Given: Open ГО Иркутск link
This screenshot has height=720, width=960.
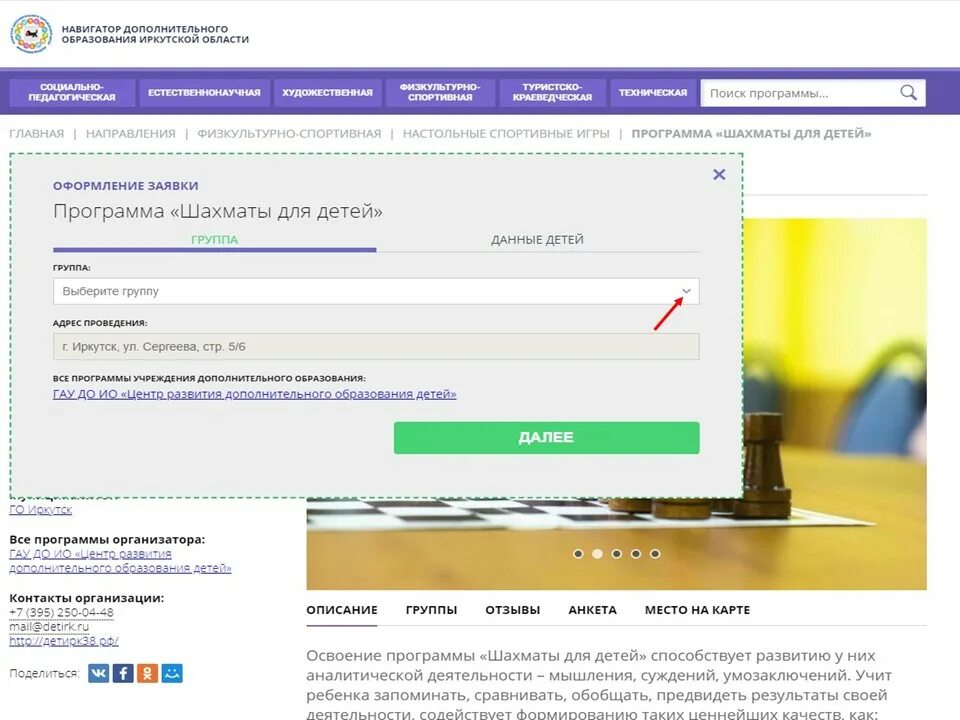Looking at the screenshot, I should tap(40, 509).
